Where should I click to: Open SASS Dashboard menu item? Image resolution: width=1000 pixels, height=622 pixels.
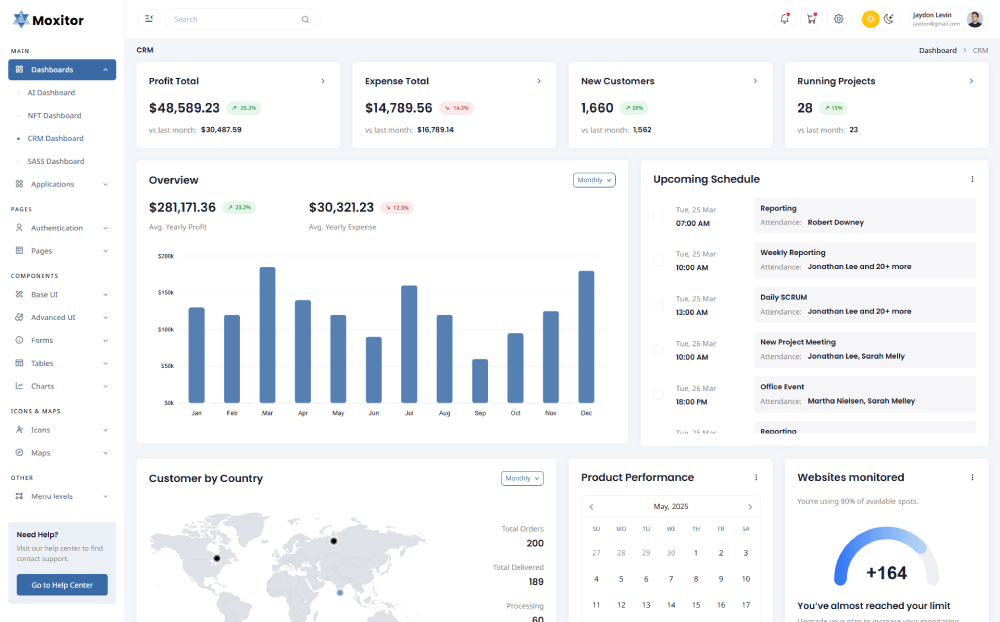[x=56, y=161]
